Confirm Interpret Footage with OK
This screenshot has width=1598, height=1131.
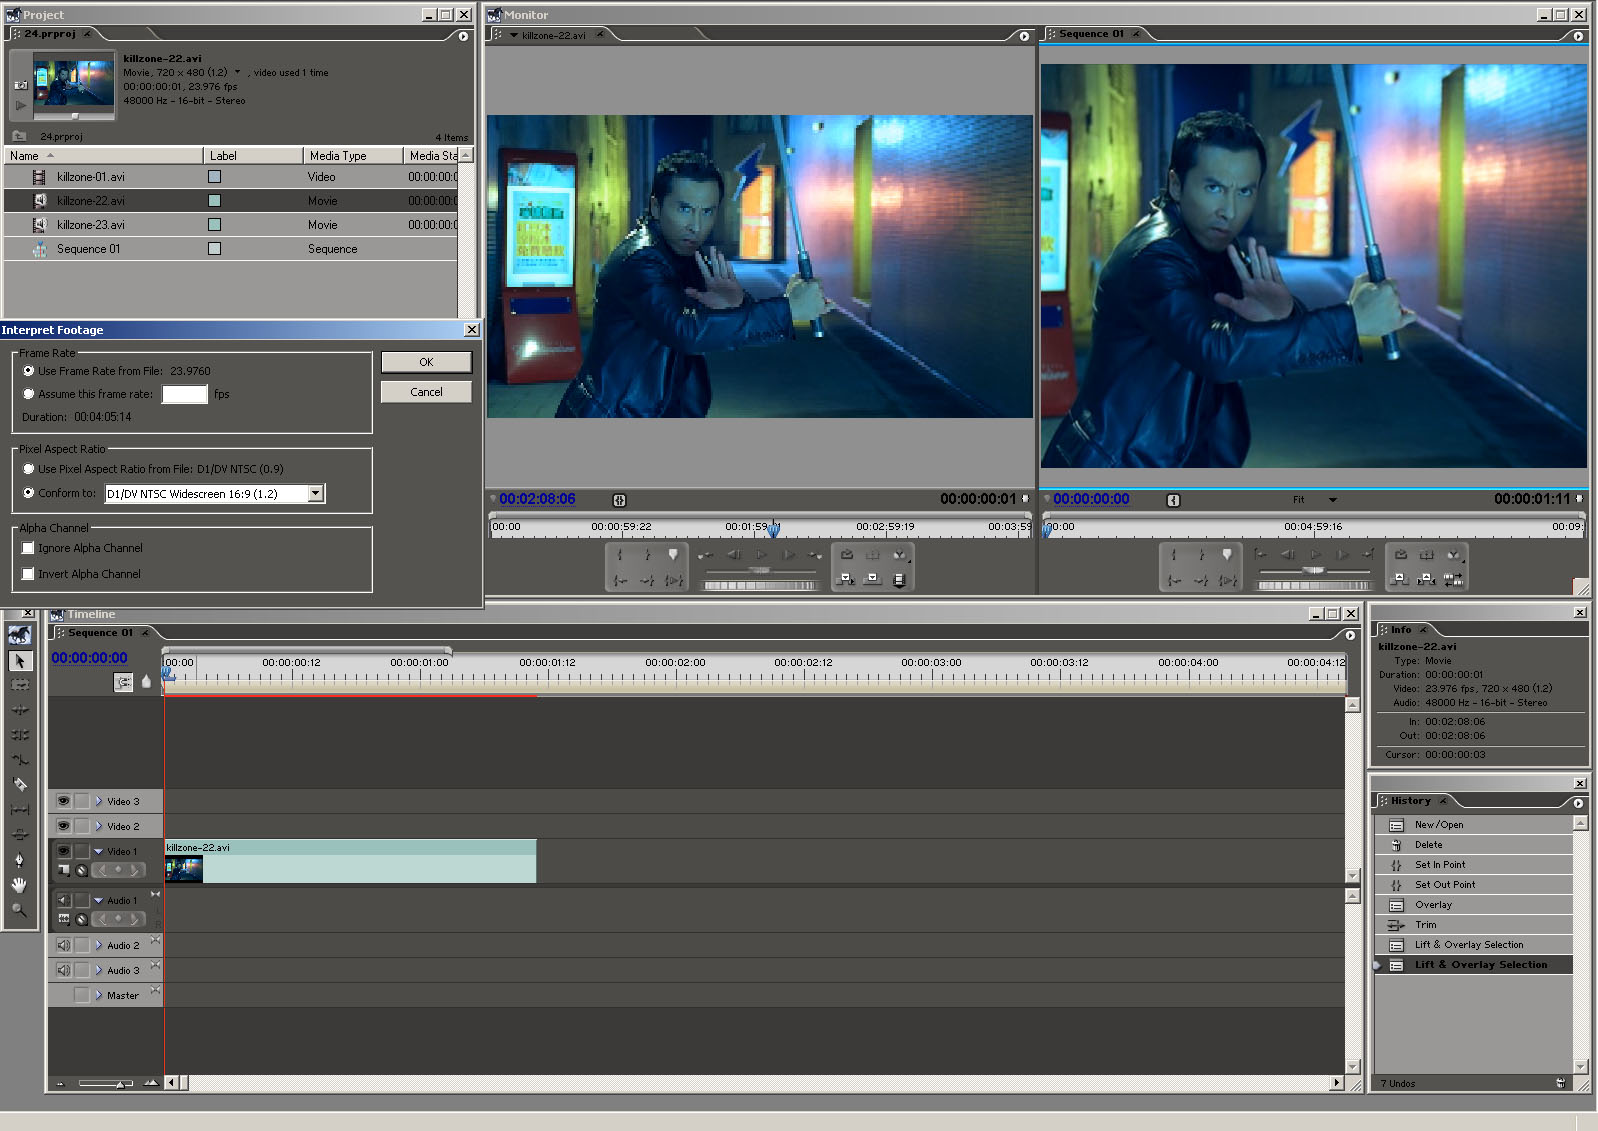click(426, 362)
